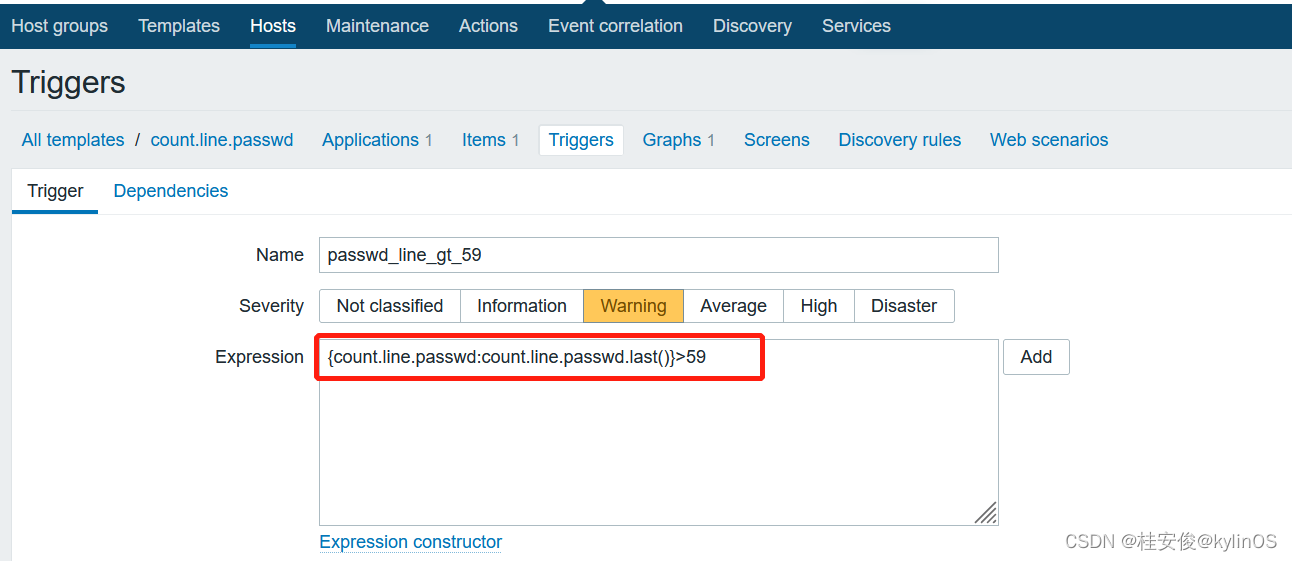Click Actions in top menu

click(x=488, y=26)
